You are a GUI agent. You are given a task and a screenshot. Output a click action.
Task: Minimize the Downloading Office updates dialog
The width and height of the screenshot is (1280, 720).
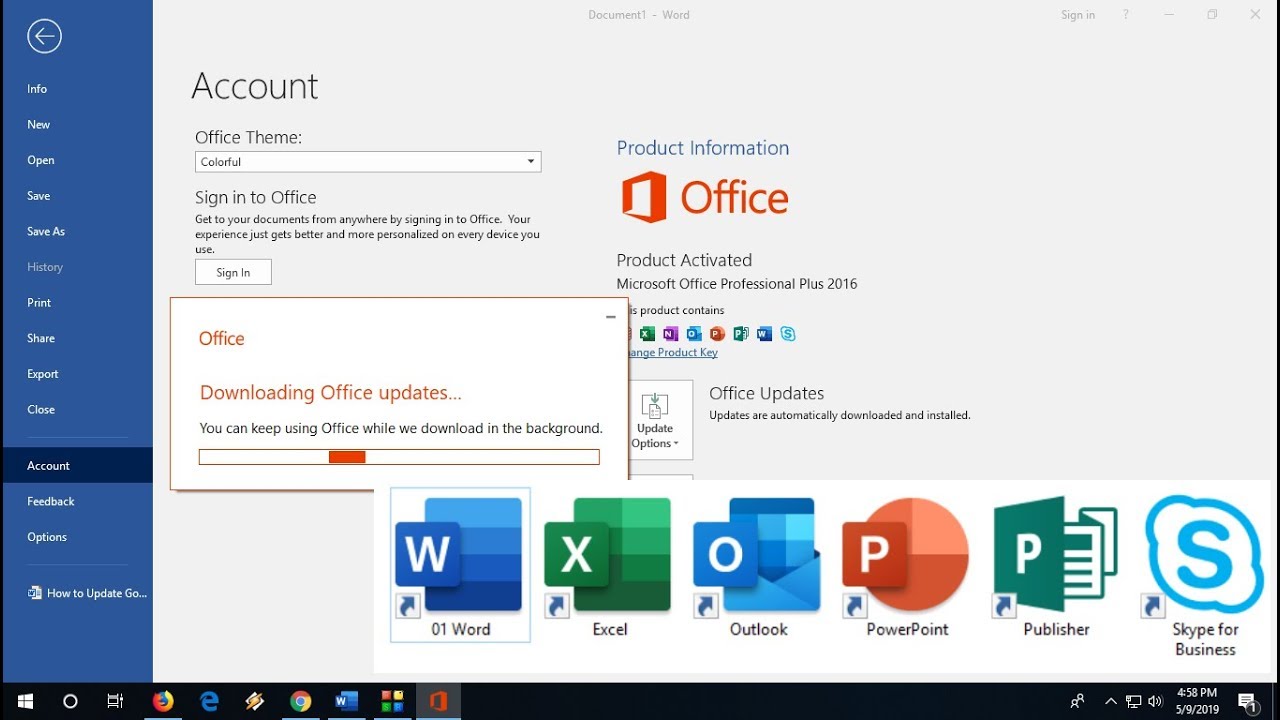coord(611,317)
